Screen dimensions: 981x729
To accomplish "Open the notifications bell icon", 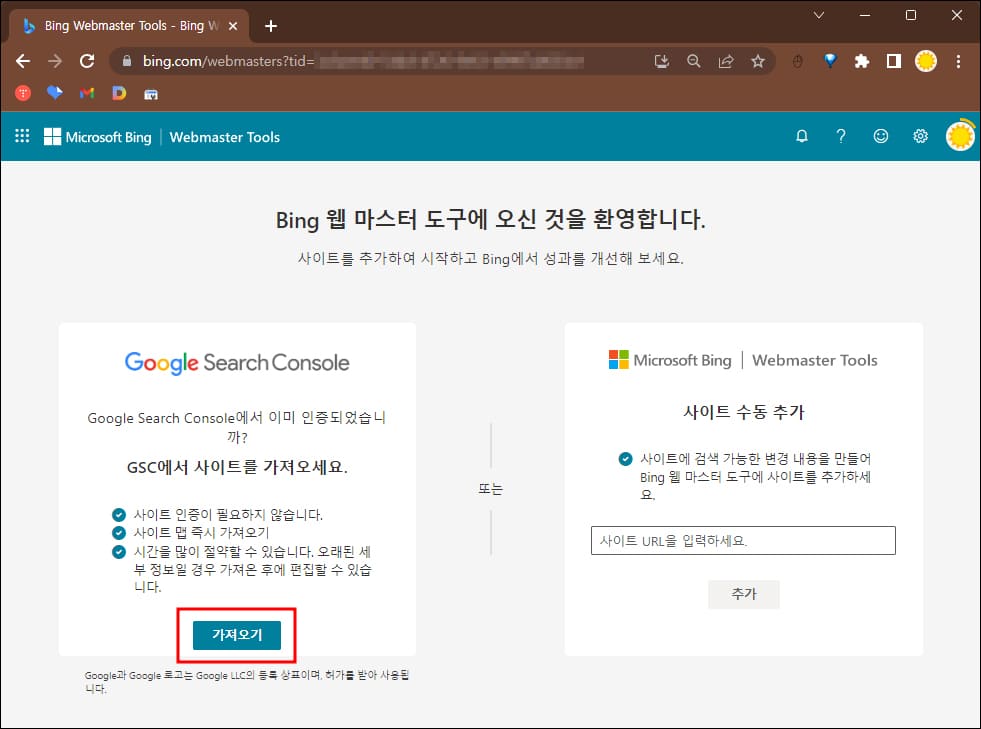I will click(x=801, y=136).
